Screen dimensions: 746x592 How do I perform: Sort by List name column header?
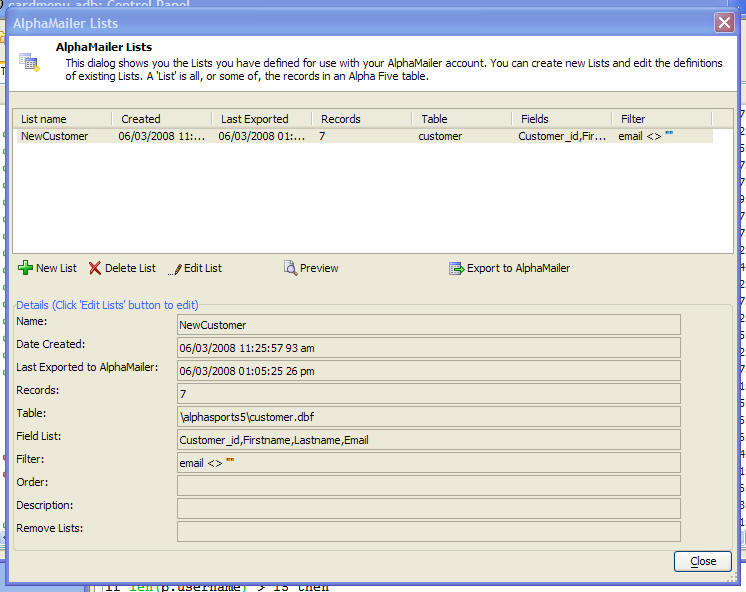coord(63,118)
